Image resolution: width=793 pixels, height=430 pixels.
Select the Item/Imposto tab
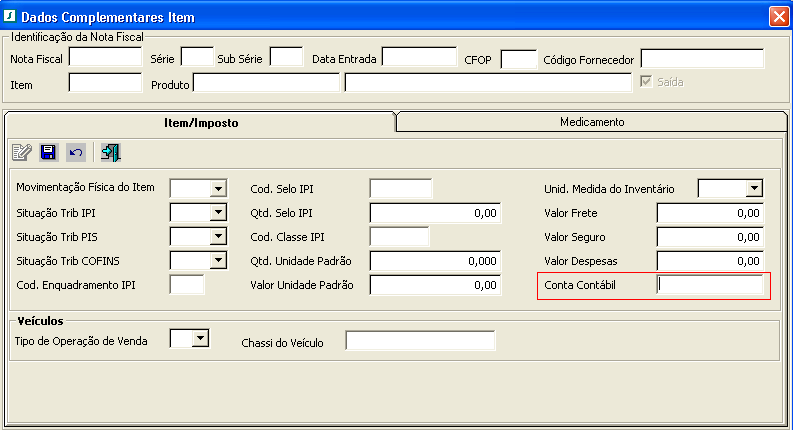click(200, 122)
